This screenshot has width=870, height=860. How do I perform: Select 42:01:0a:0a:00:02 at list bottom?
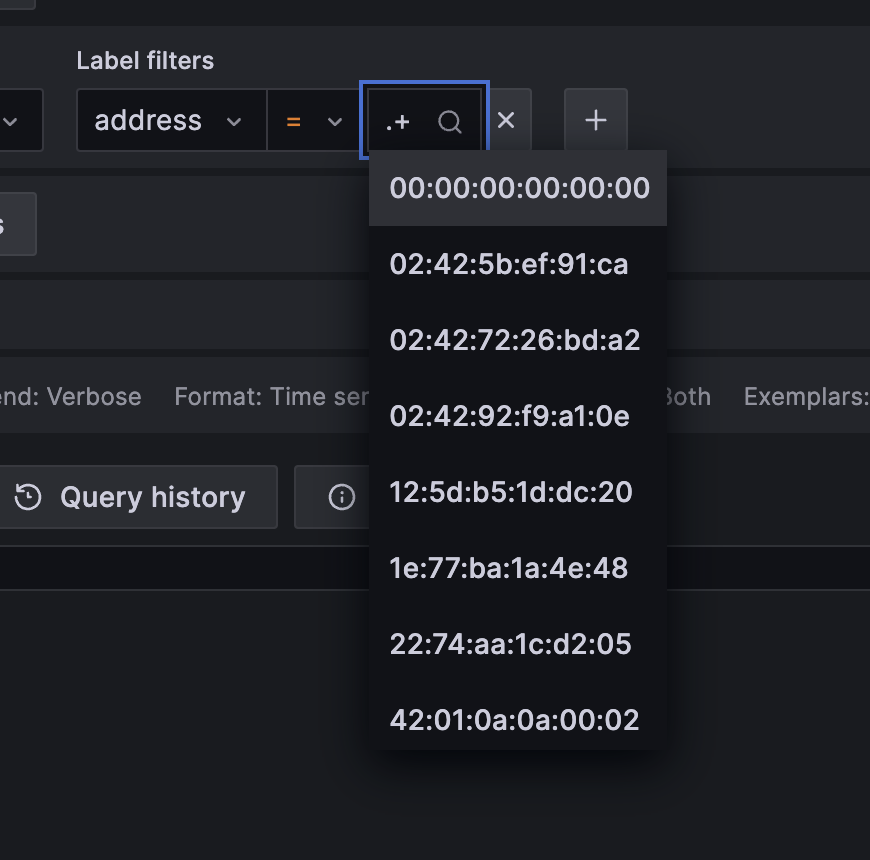[x=514, y=719]
